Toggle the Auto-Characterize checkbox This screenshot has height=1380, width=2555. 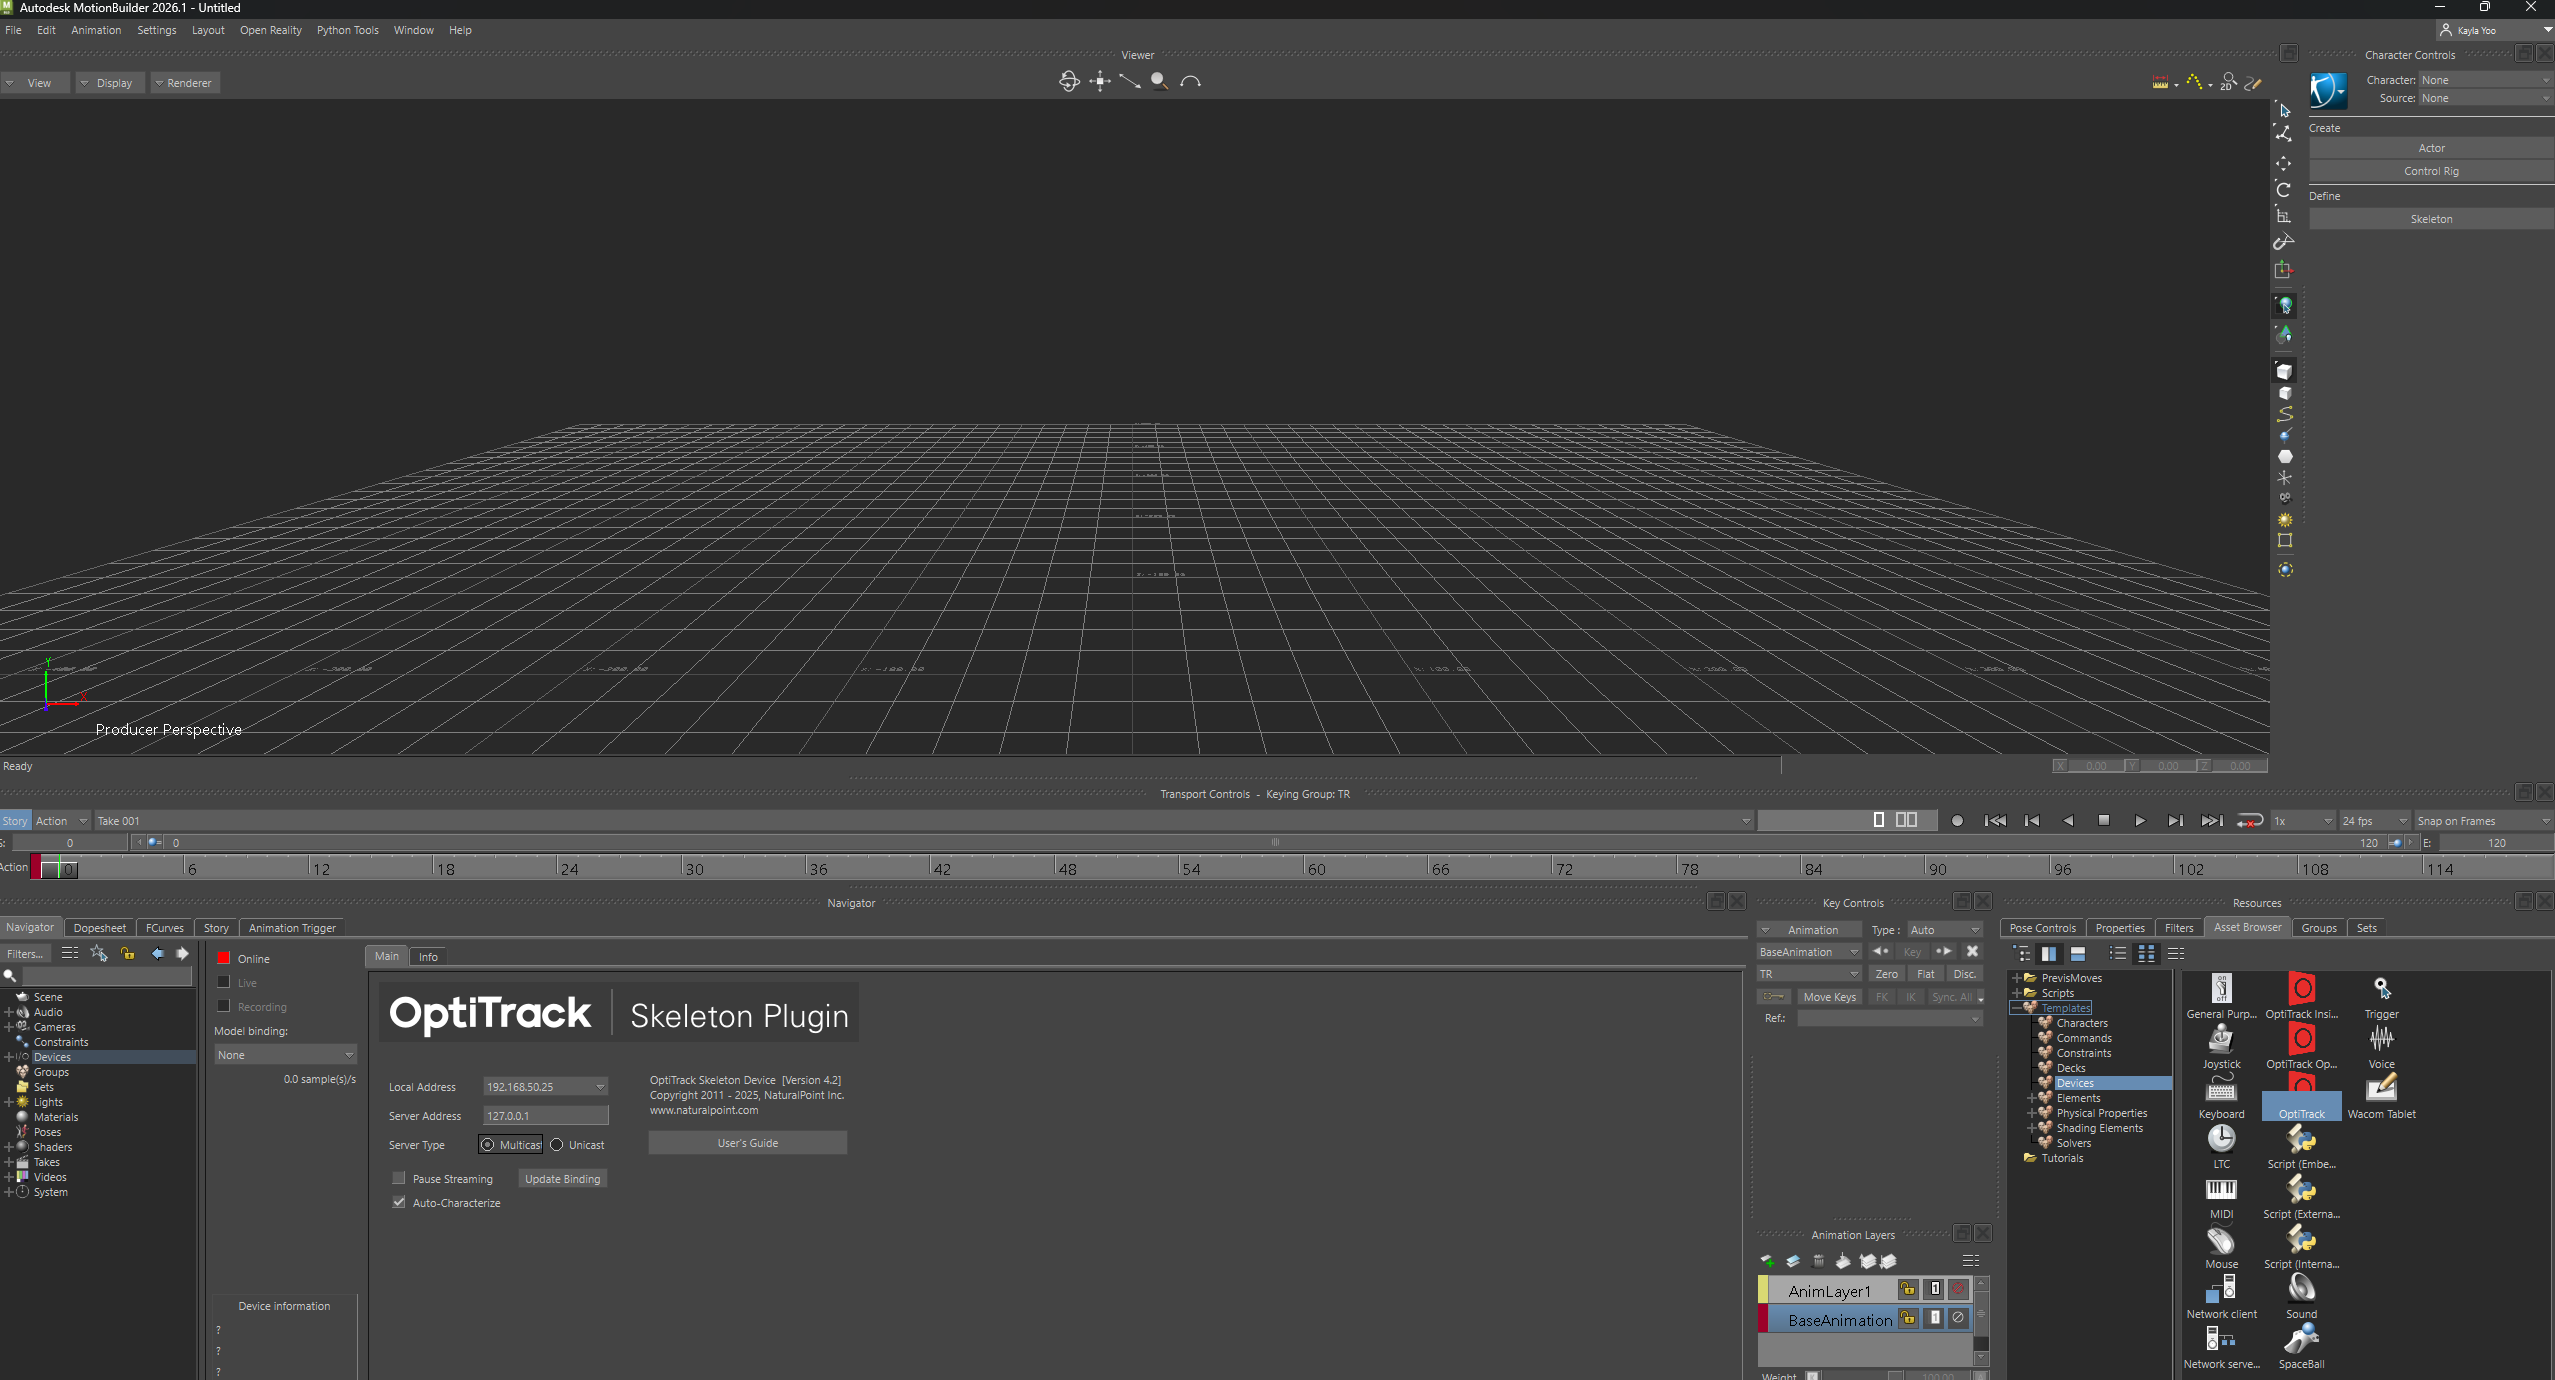[399, 1203]
